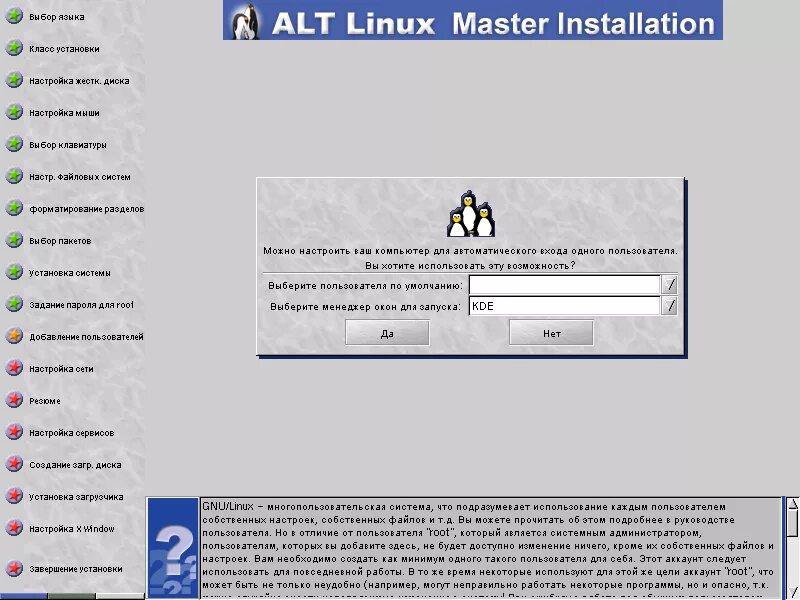Click the green star beside Настройка мыши
The height and width of the screenshot is (600, 800).
14,112
